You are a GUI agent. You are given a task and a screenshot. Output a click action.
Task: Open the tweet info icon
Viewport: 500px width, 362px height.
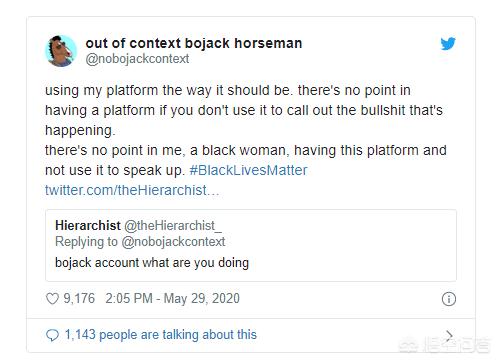449,299
